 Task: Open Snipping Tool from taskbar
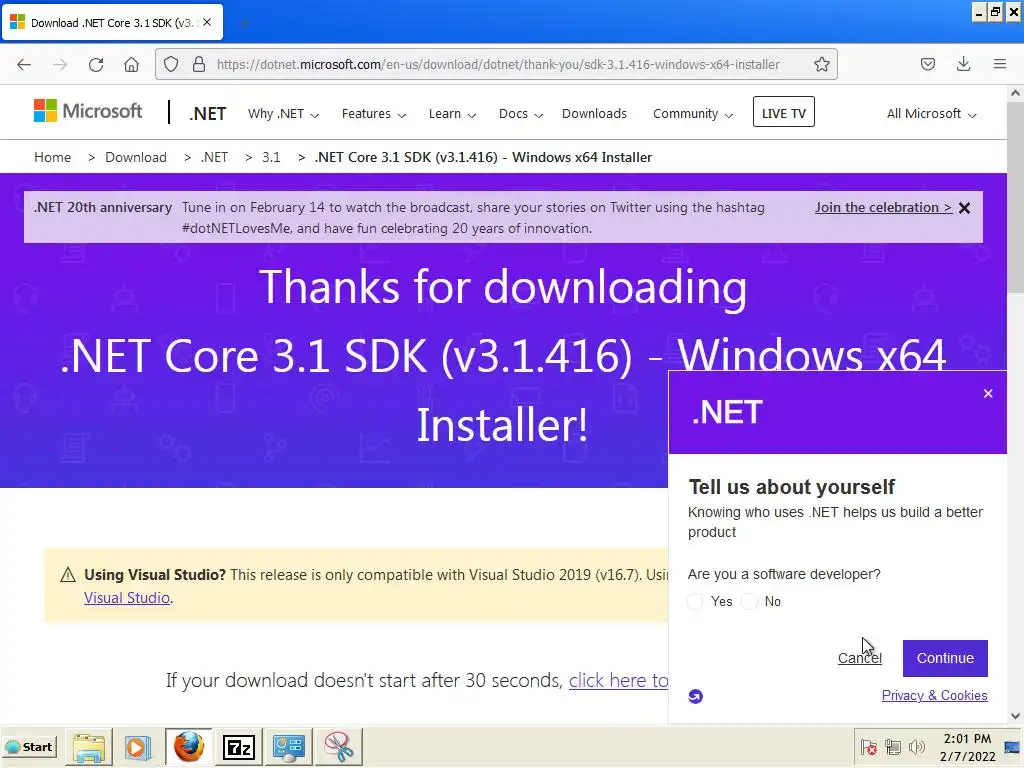pyautogui.click(x=338, y=746)
